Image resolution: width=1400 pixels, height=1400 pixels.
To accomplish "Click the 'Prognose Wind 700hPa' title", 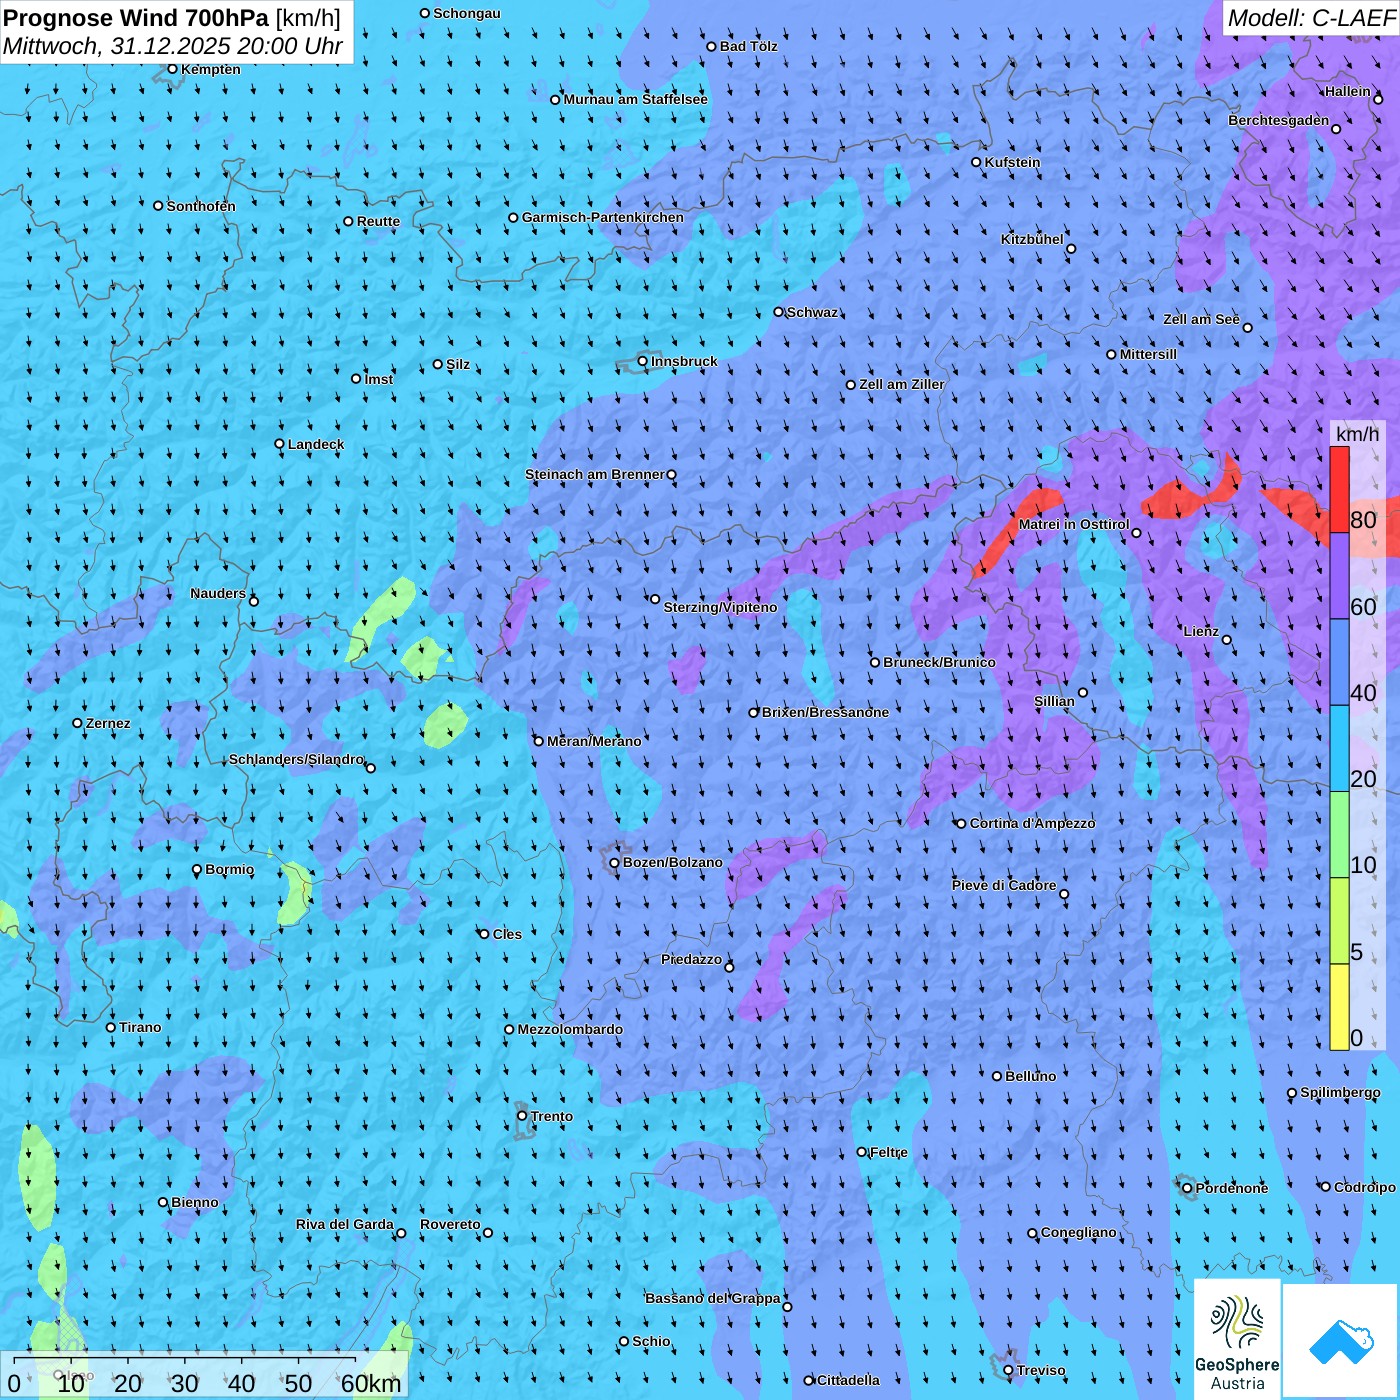I will click(136, 17).
